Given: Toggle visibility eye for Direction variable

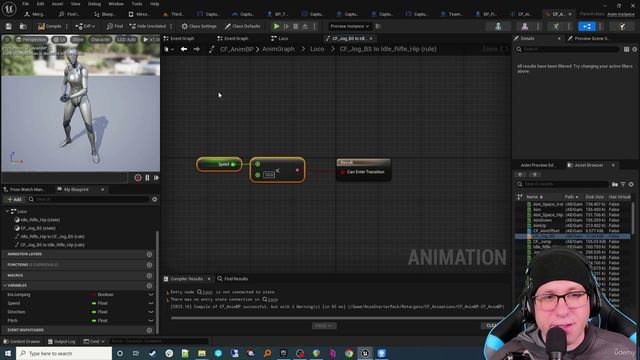Looking at the screenshot, I should (x=151, y=312).
